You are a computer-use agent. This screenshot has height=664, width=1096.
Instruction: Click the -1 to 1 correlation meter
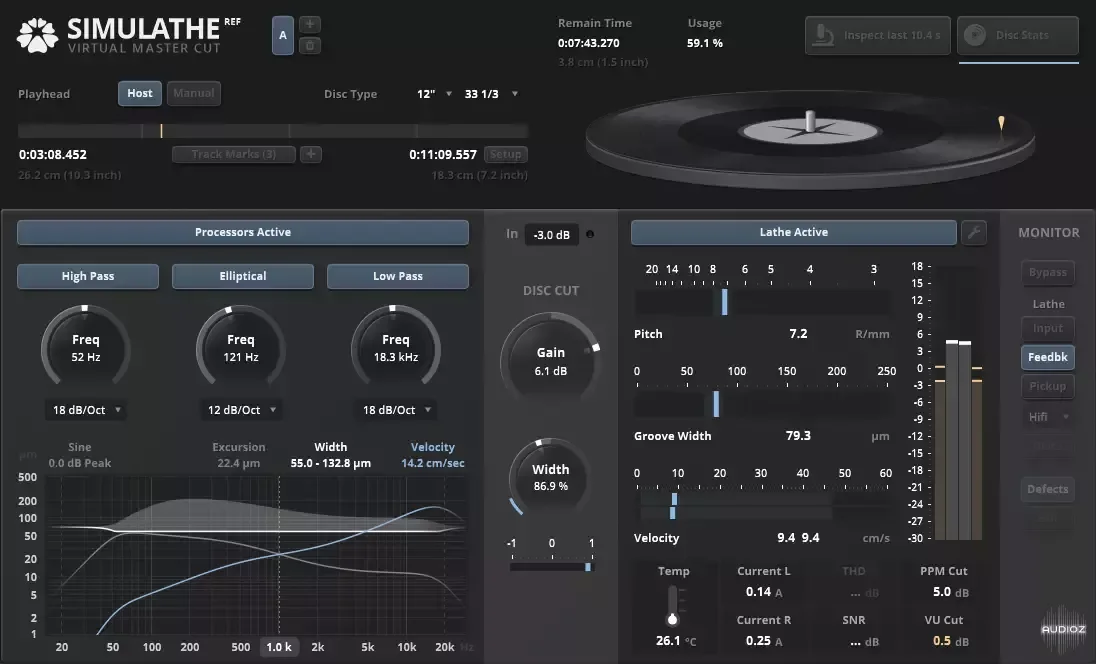[551, 567]
